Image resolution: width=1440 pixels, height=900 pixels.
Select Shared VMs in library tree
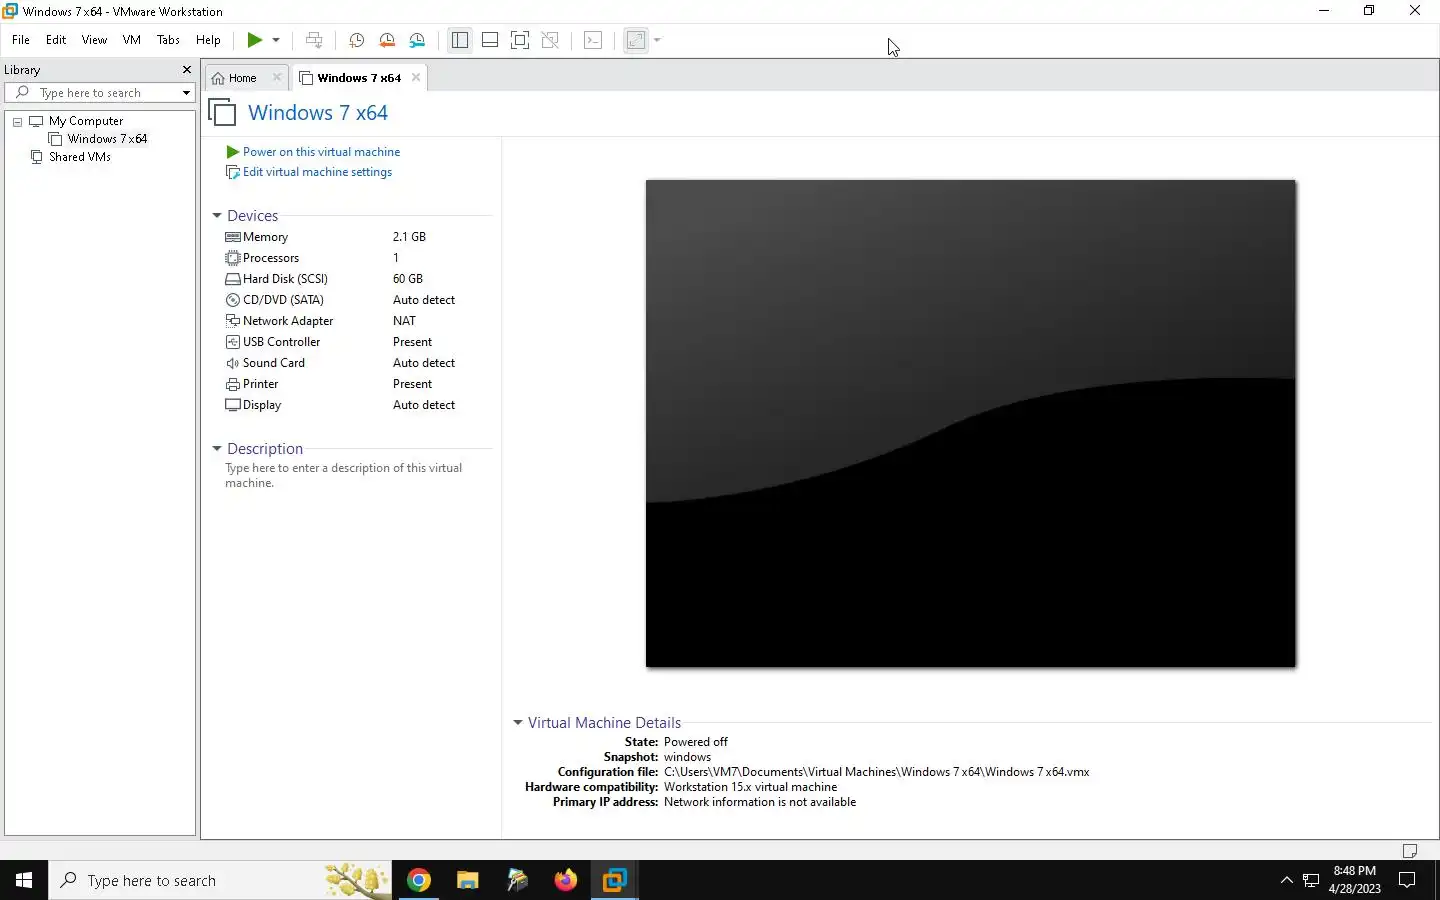80,157
